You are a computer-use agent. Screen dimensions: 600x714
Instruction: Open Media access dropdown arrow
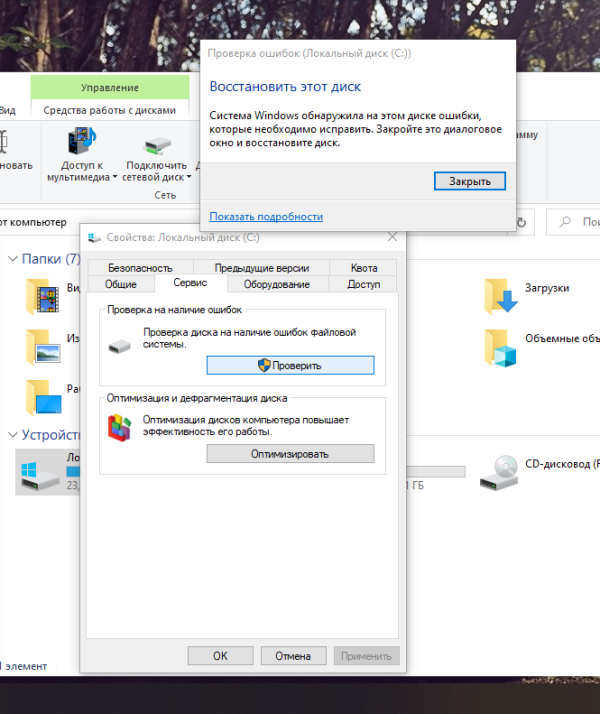coord(115,177)
